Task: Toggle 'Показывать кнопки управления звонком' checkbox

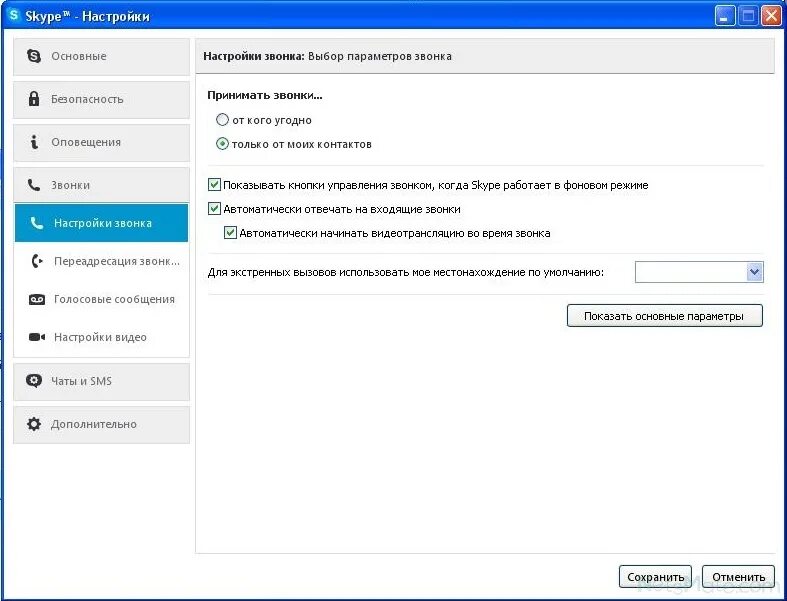Action: click(x=214, y=185)
